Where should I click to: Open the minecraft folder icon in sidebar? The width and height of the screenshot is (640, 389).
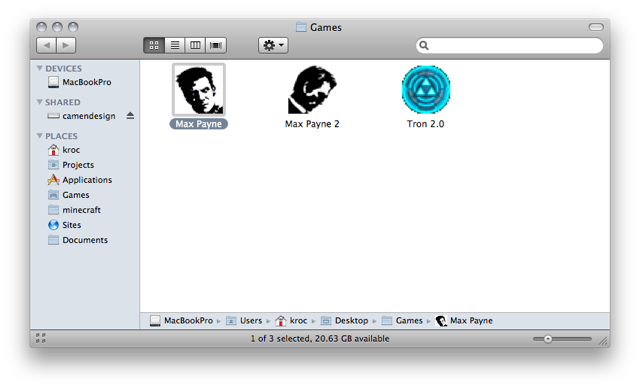click(53, 210)
